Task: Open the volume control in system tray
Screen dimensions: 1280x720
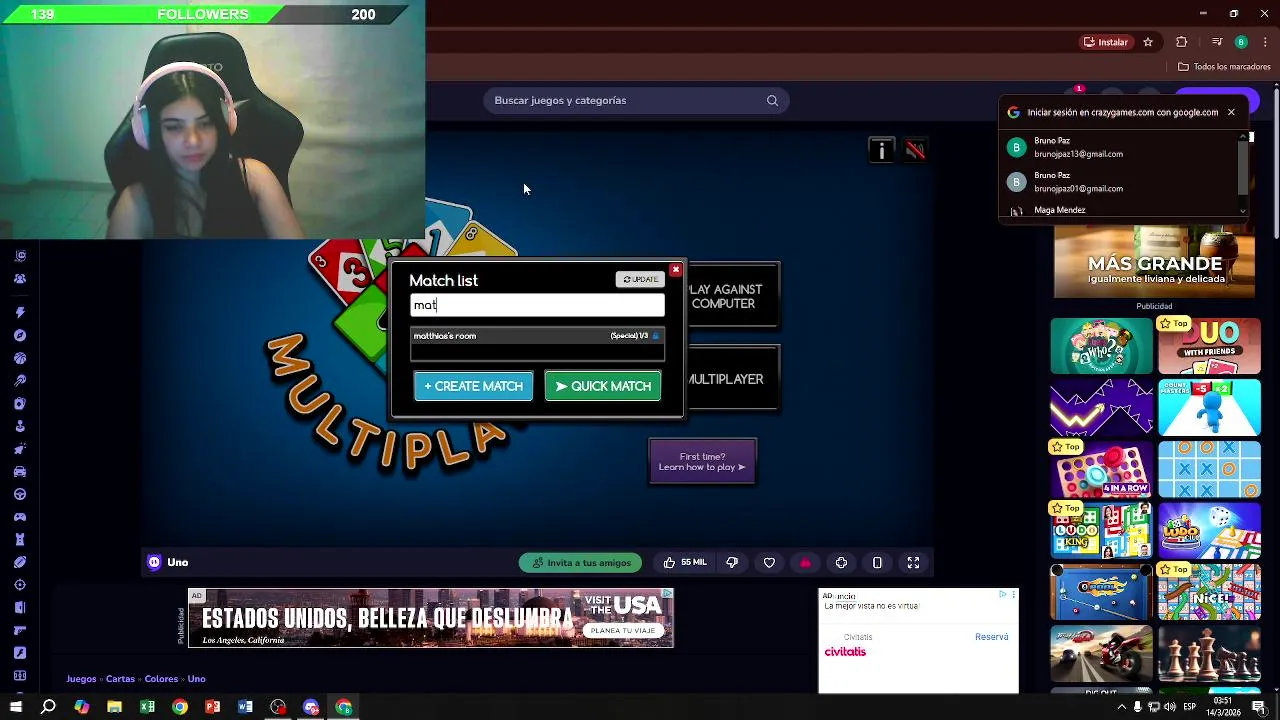Action: click(x=1170, y=707)
